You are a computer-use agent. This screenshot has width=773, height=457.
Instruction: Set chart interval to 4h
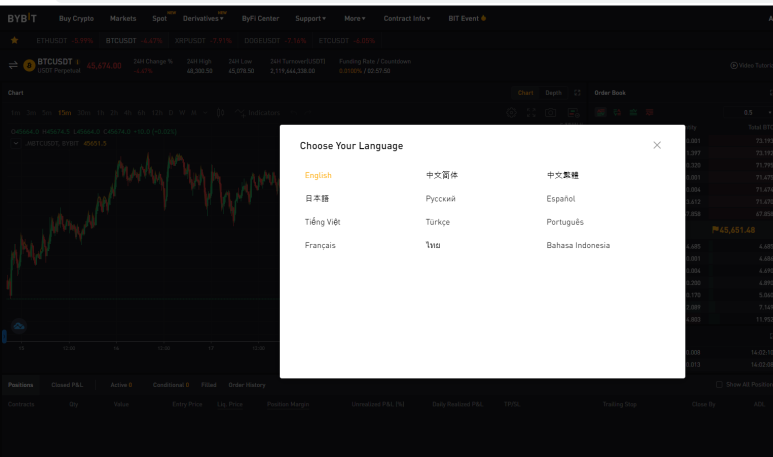(128, 113)
